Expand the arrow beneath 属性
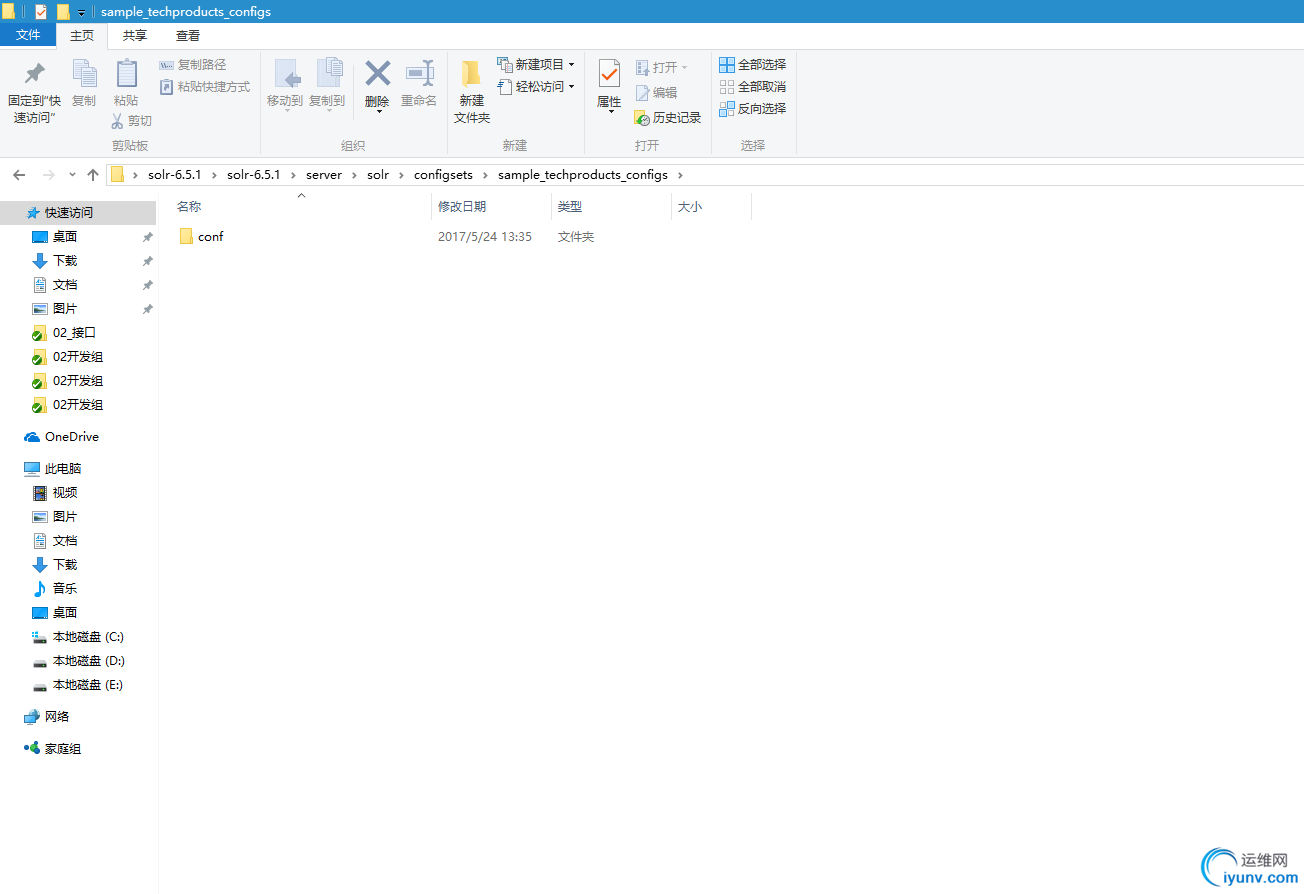Screen dimensions: 1304x894 (x=610, y=112)
